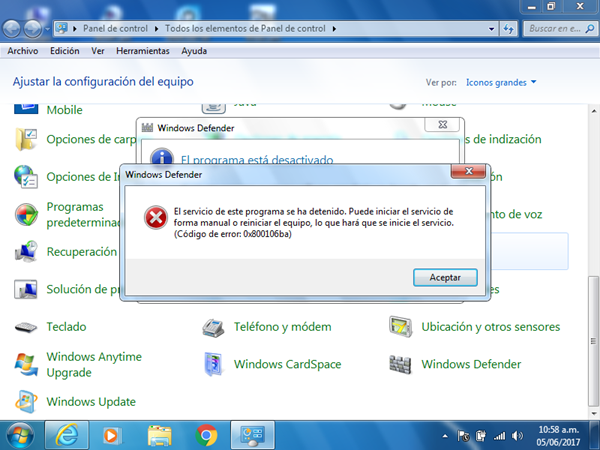Click Panel de control in breadcrumb
Image resolution: width=600 pixels, height=450 pixels.
(x=115, y=29)
